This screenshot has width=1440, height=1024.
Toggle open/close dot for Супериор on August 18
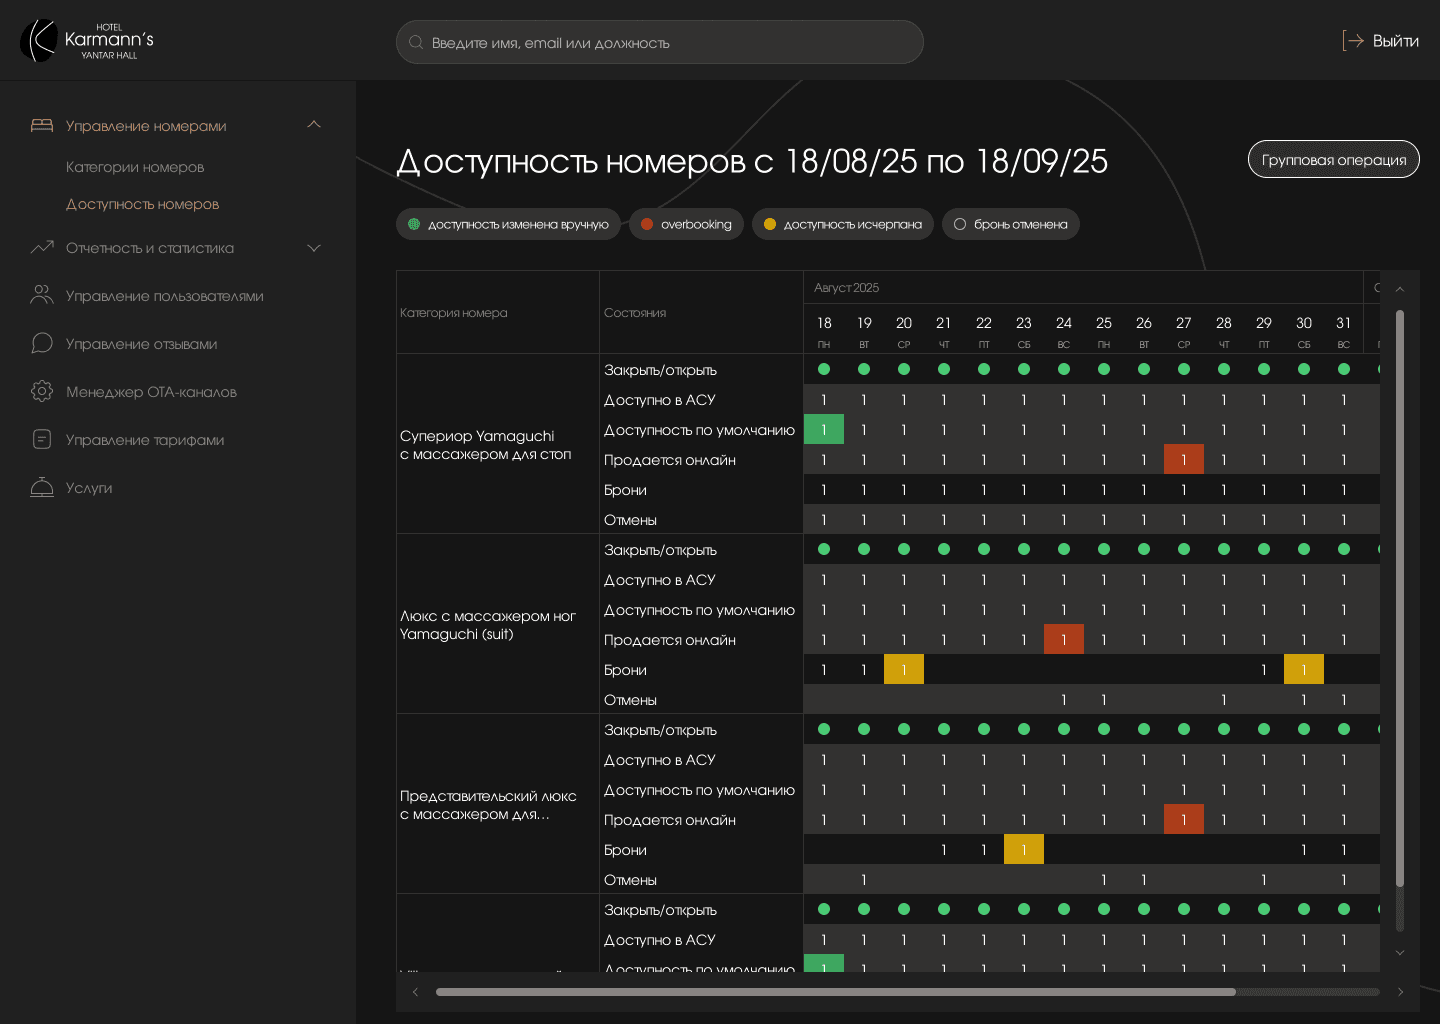(x=824, y=369)
